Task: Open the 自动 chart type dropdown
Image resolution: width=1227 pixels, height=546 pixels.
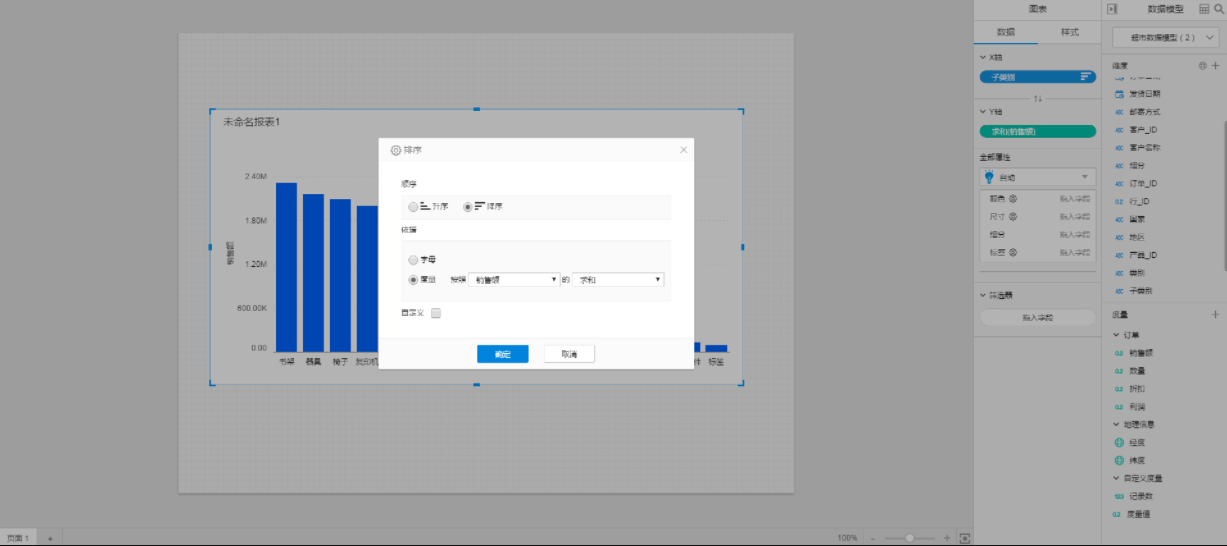Action: 1037,177
